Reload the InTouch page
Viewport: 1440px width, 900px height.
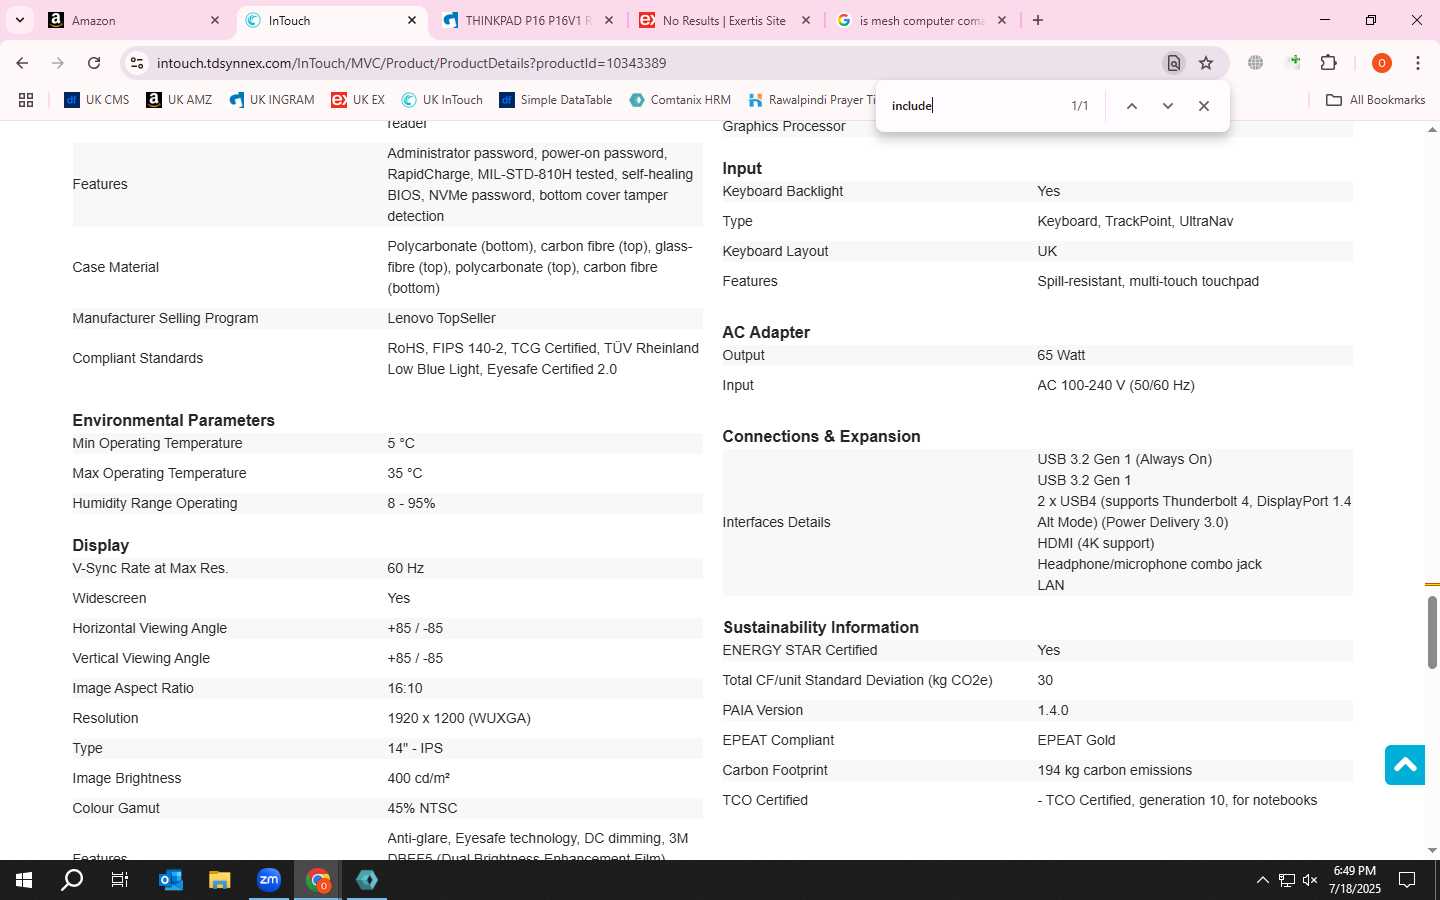tap(94, 63)
